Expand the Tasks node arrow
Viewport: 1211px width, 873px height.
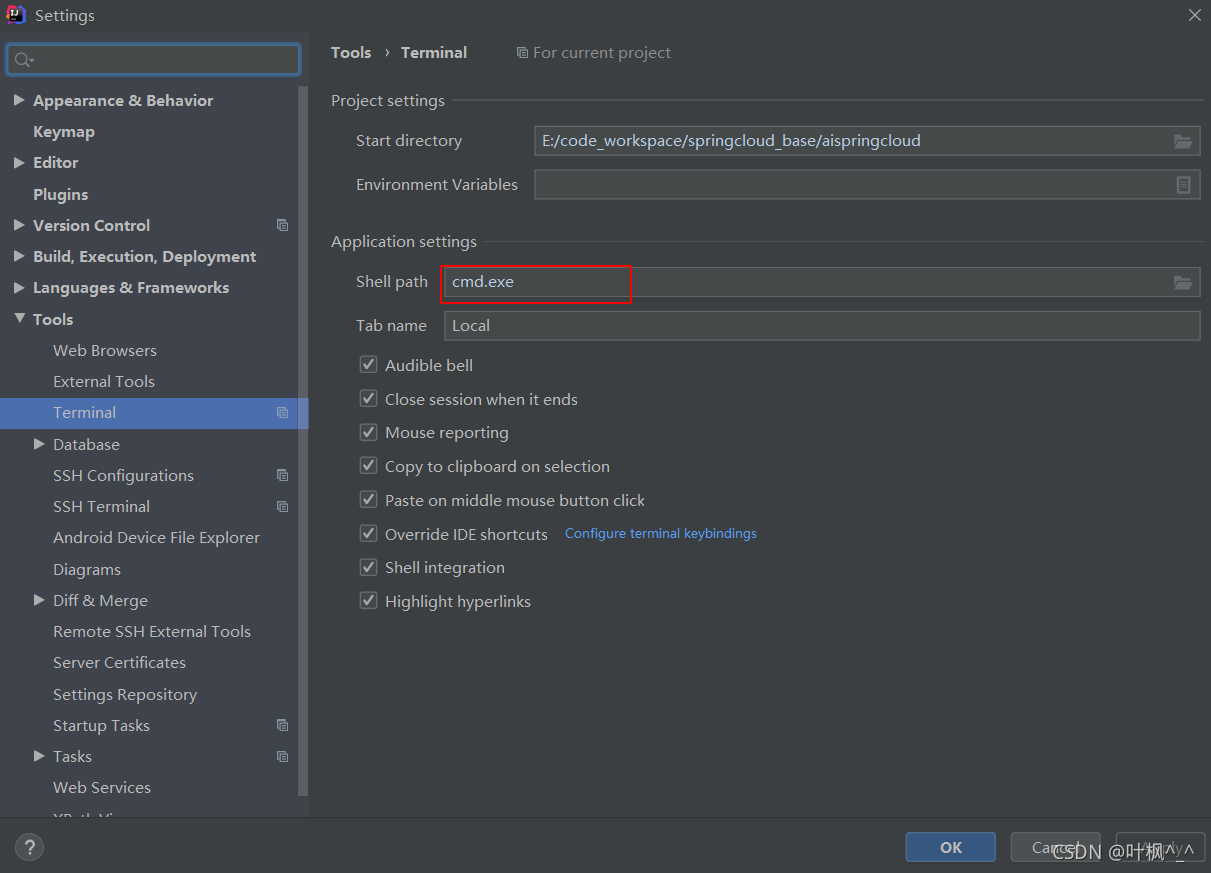39,756
